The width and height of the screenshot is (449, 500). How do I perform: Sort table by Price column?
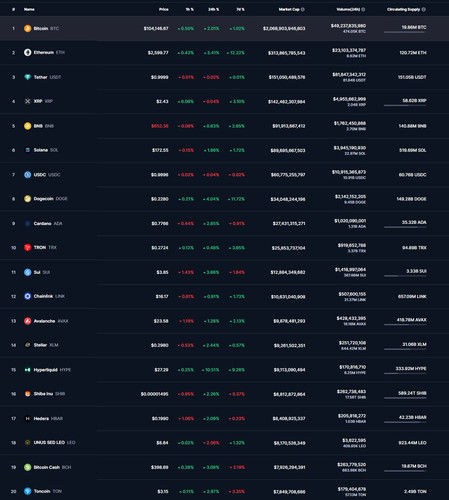pyautogui.click(x=164, y=9)
